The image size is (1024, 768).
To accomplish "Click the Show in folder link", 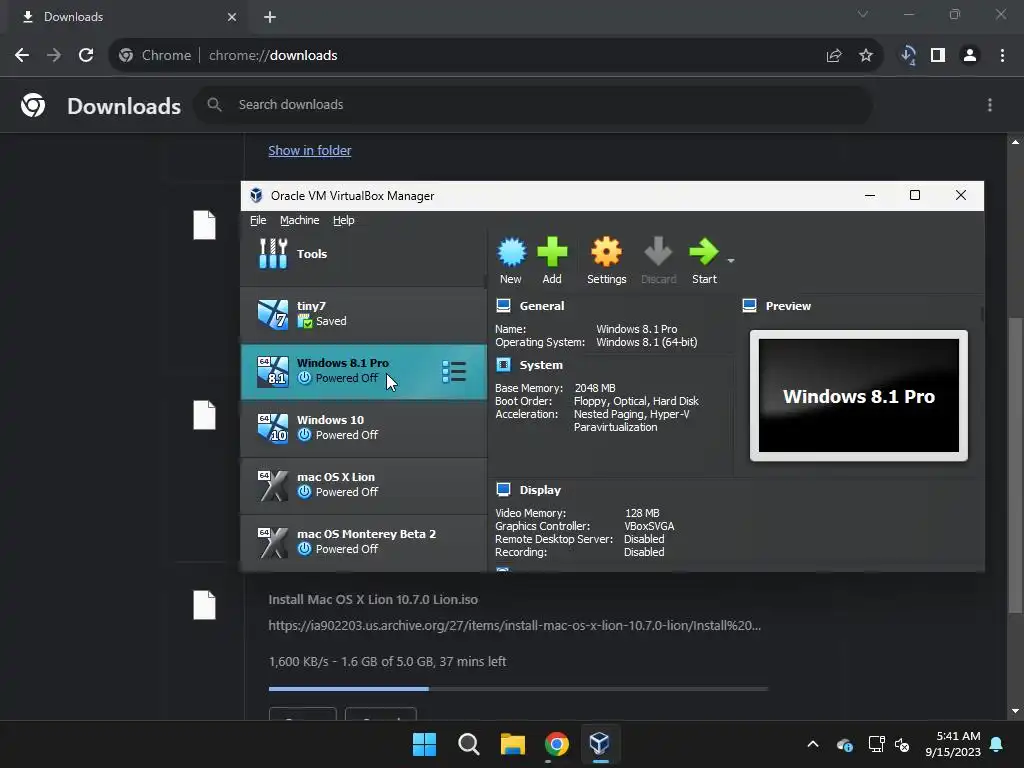I will [x=310, y=150].
